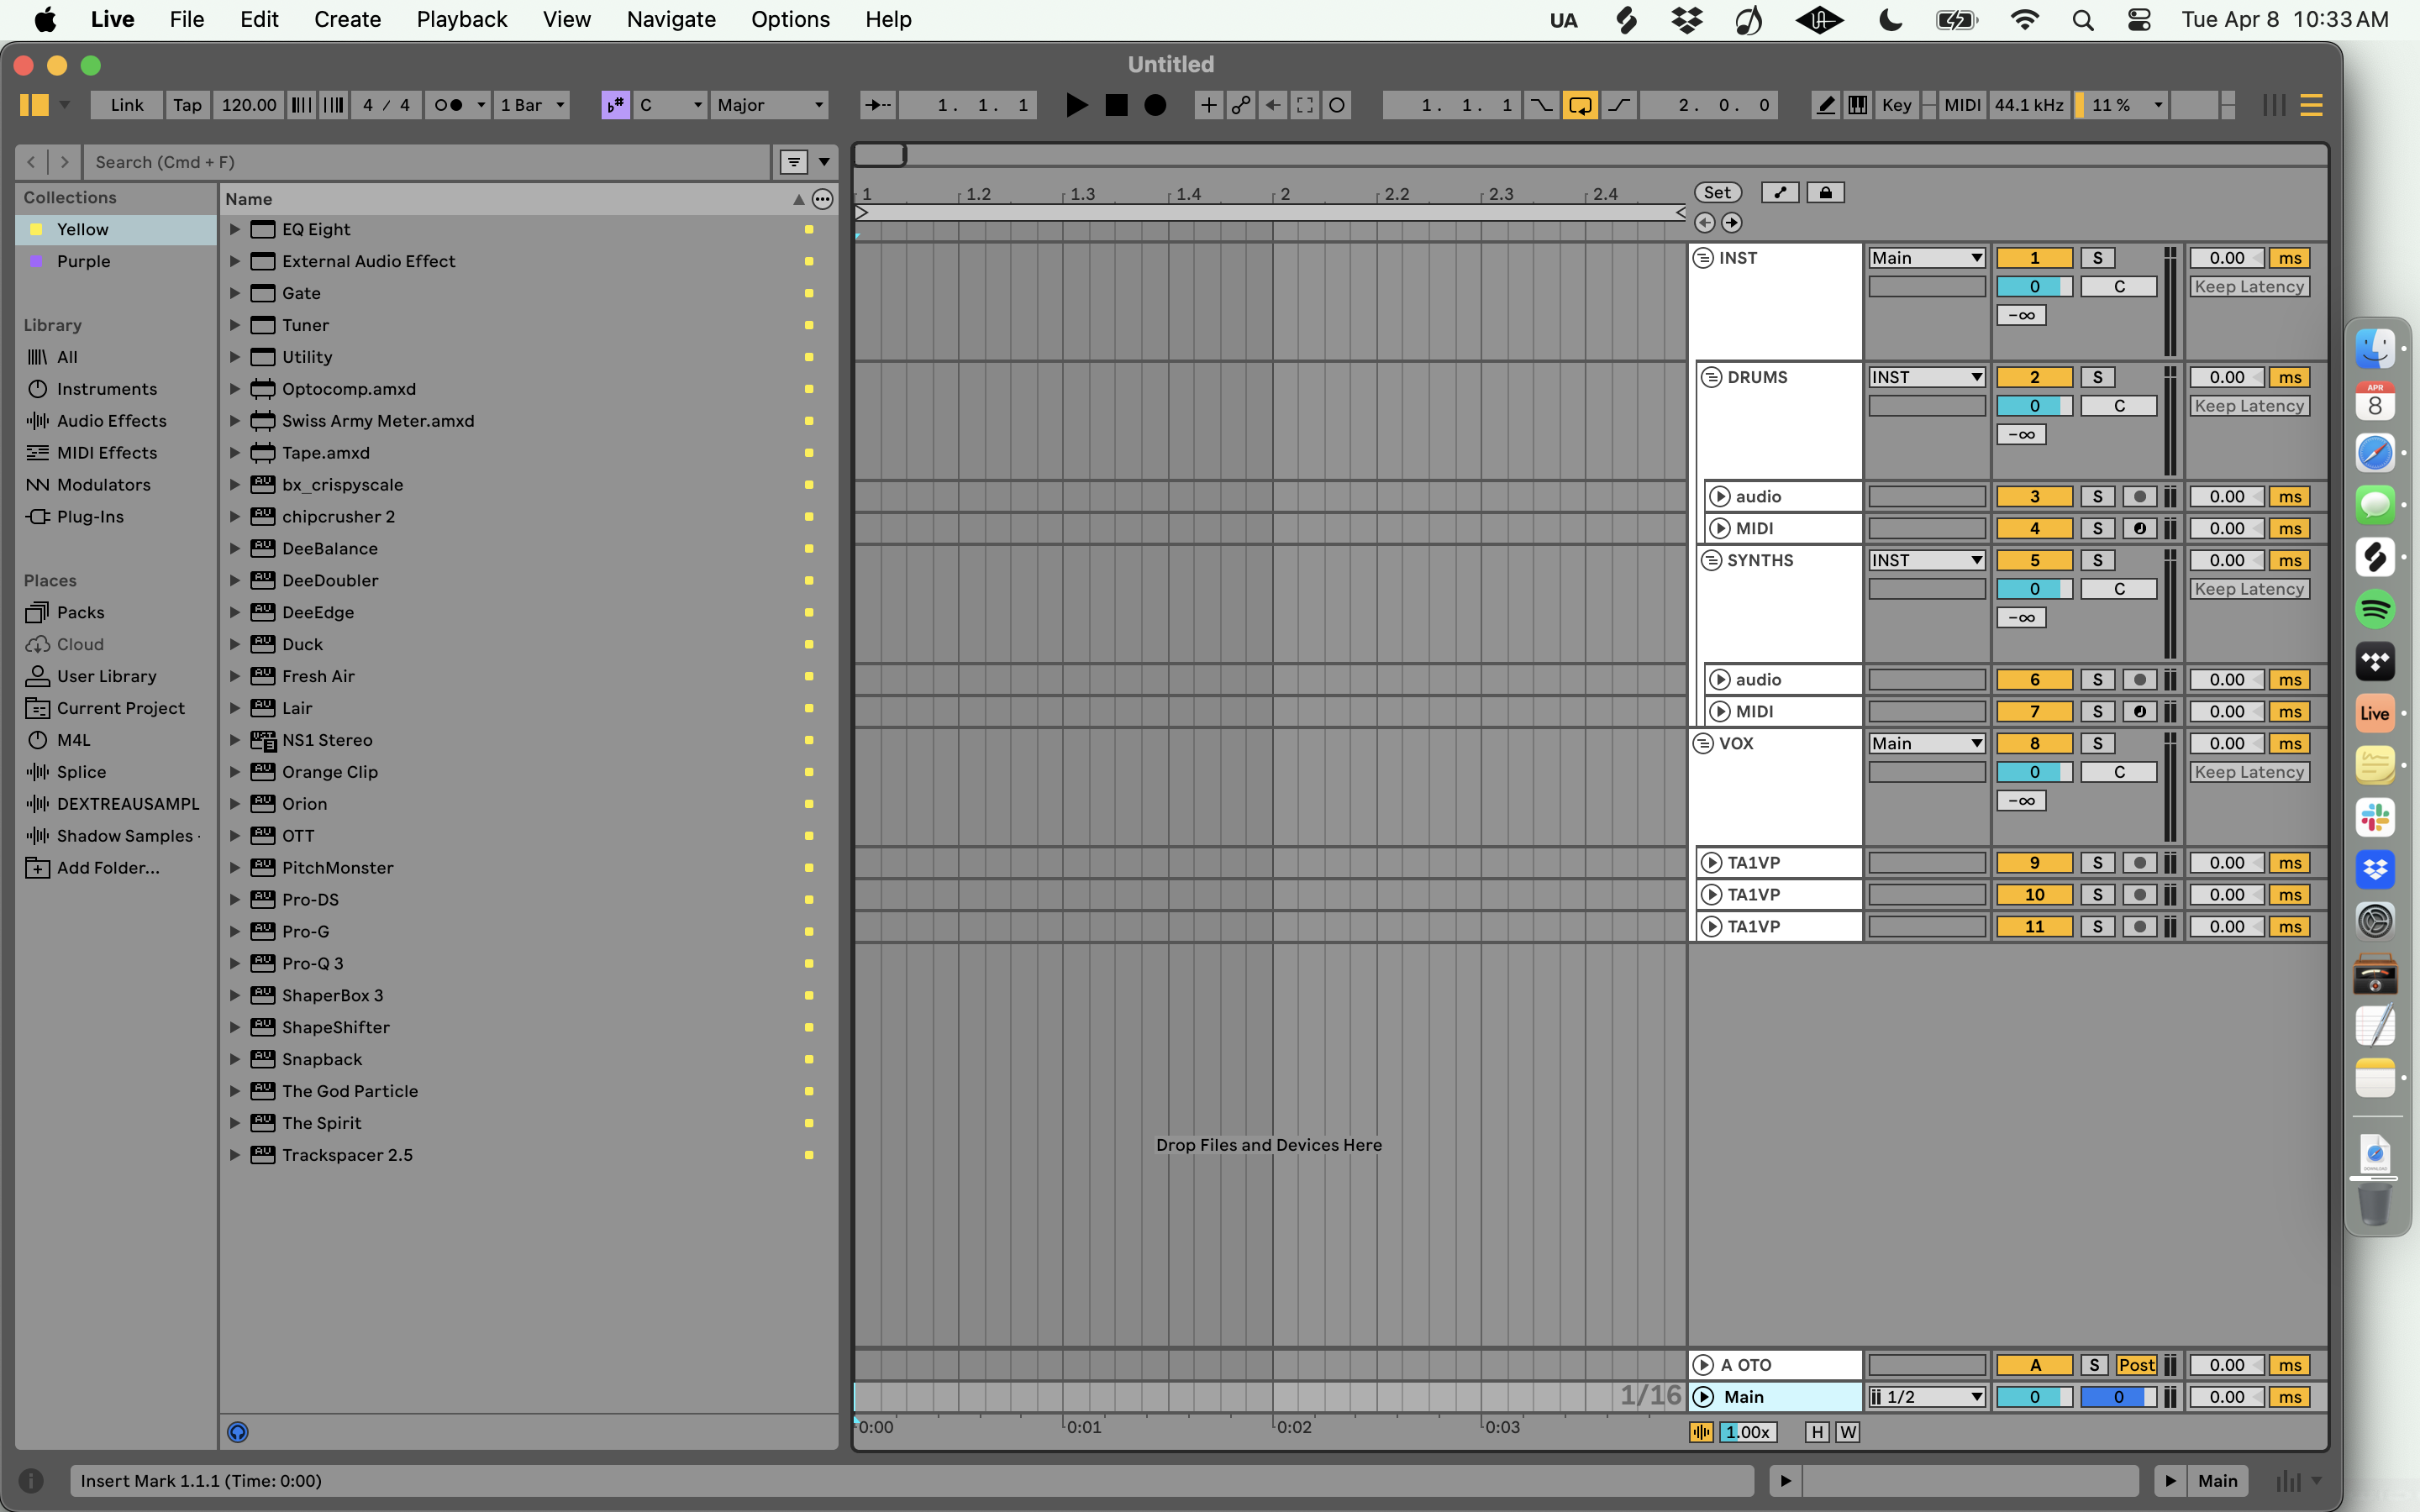
Task: Expand the EQ Eight device entry
Action: pos(235,230)
